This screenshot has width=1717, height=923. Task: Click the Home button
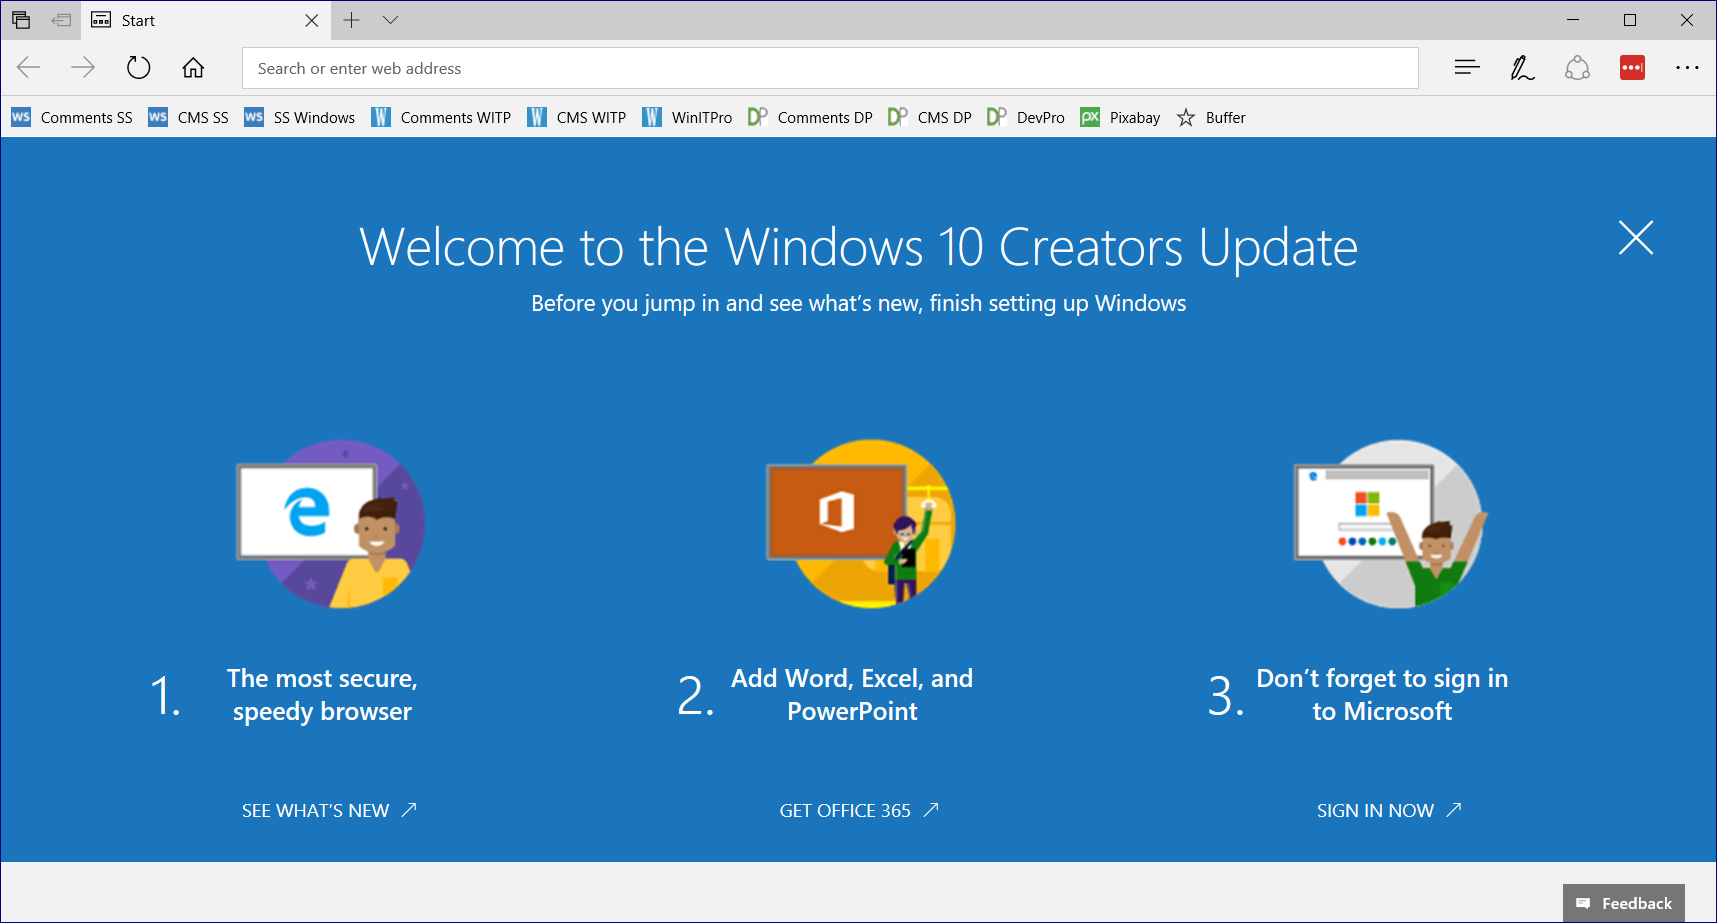193,68
